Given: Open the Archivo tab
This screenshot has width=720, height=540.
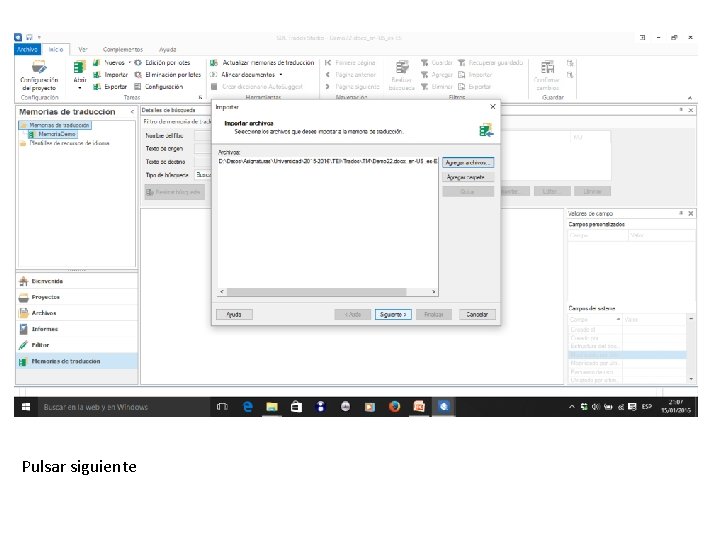Looking at the screenshot, I should click(27, 49).
